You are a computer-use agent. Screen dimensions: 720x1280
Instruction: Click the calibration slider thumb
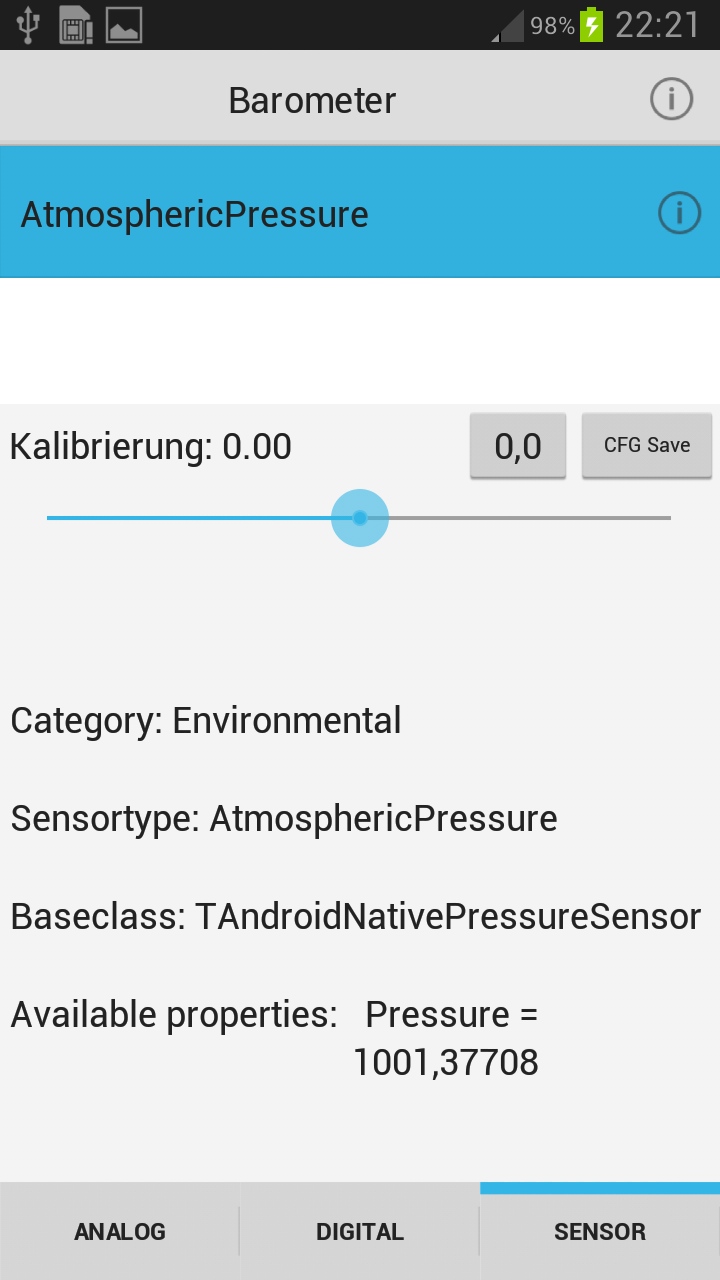click(x=360, y=518)
